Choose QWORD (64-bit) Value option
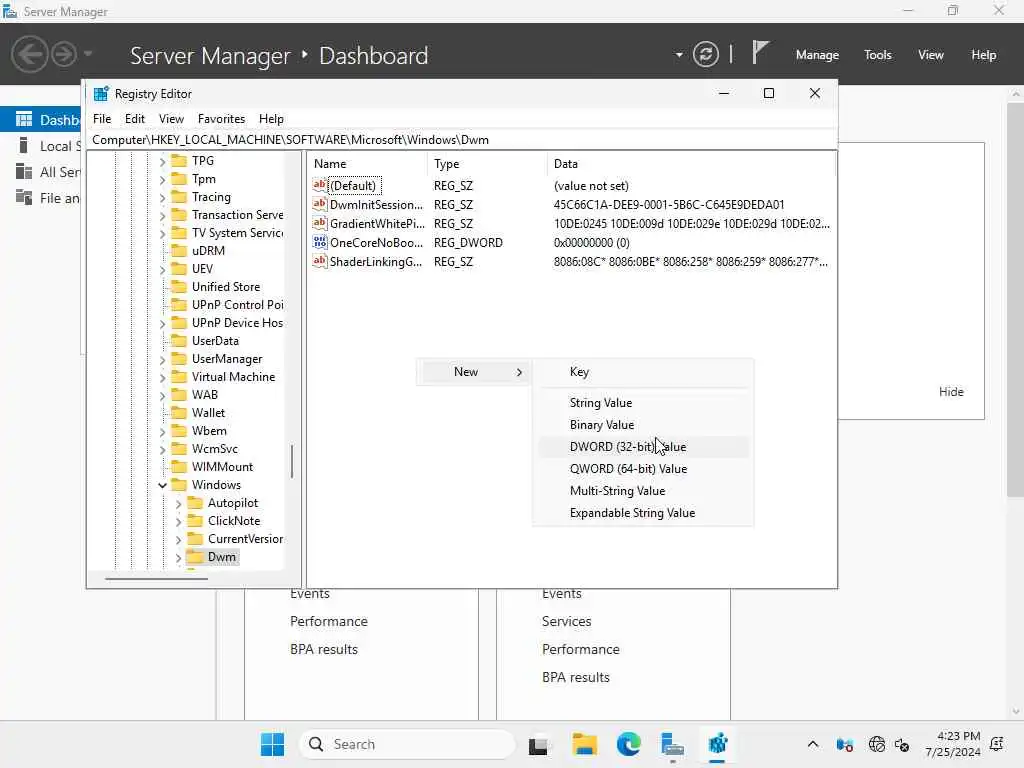The image size is (1024, 768). tap(643, 469)
